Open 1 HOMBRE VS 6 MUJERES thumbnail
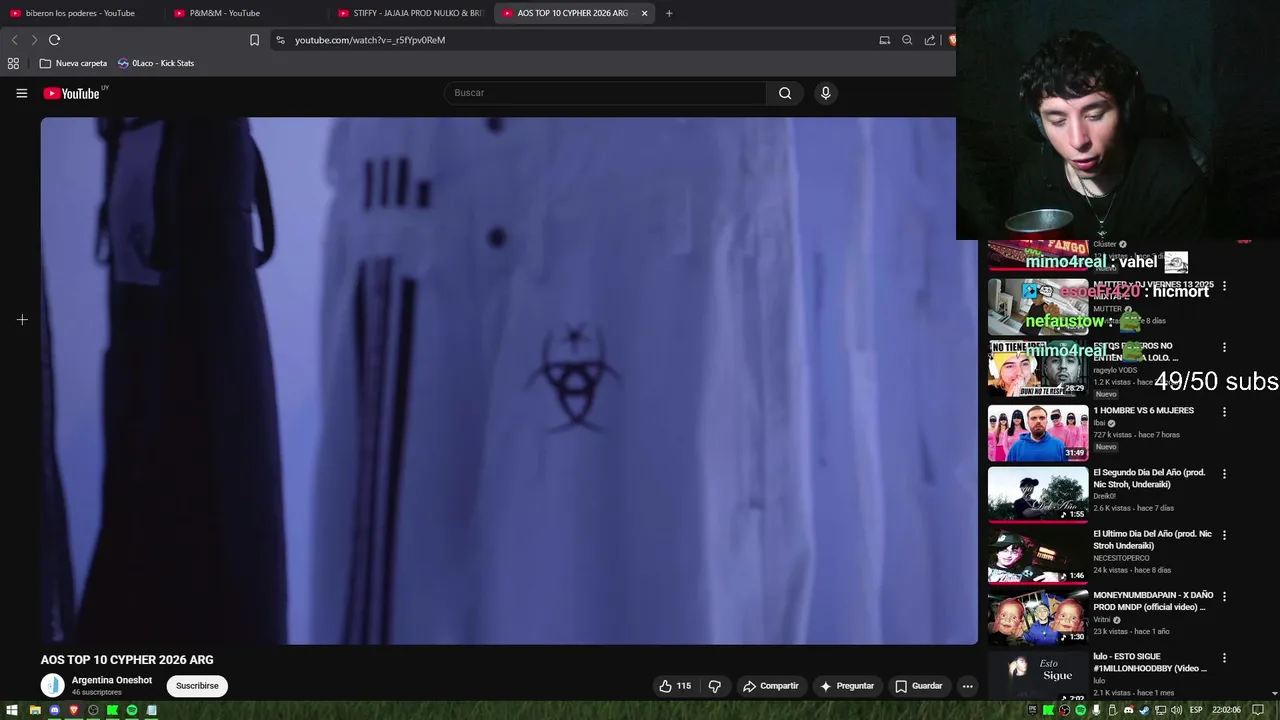The height and width of the screenshot is (720, 1280). (x=1038, y=432)
